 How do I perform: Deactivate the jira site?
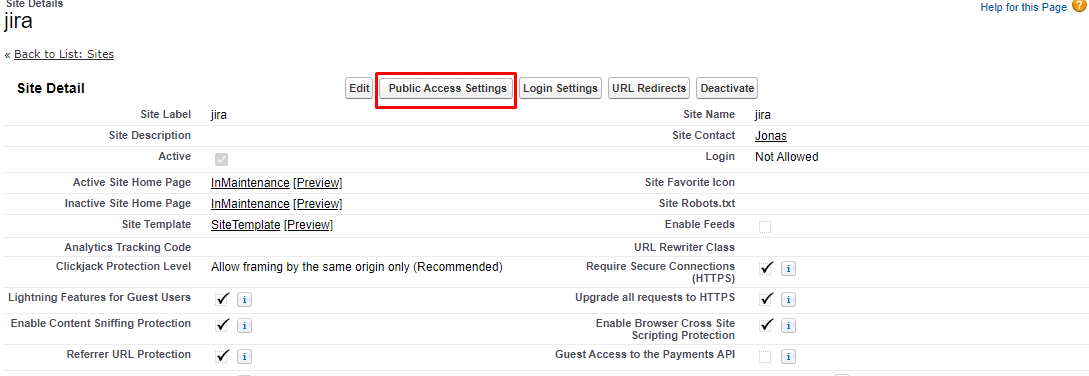click(727, 88)
